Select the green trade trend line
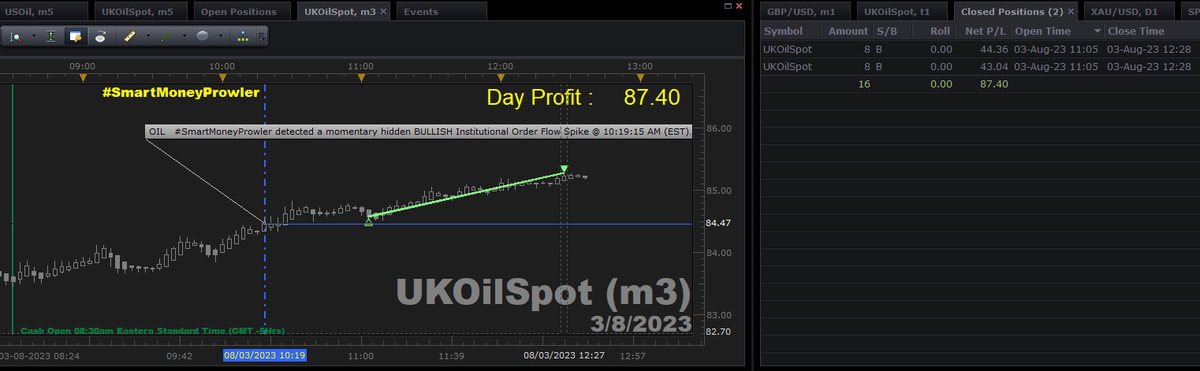 [467, 194]
